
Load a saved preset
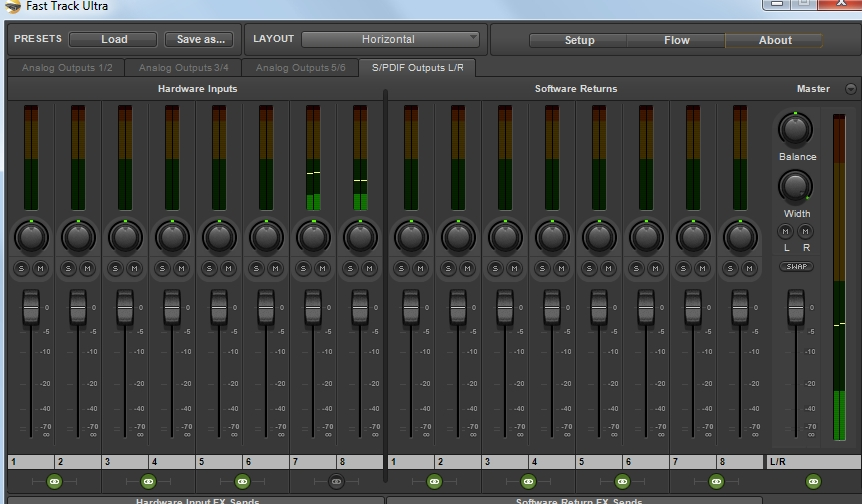pos(113,39)
